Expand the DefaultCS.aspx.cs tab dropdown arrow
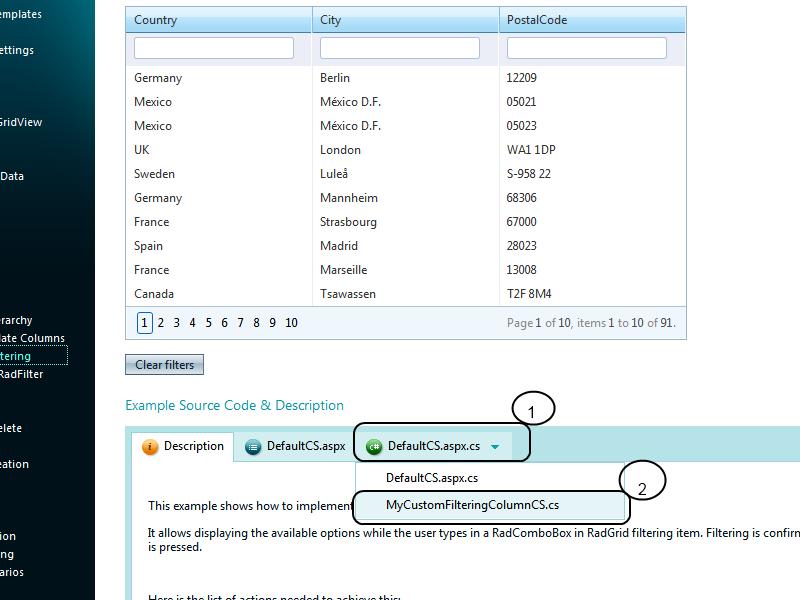The height and width of the screenshot is (600, 800). [494, 447]
